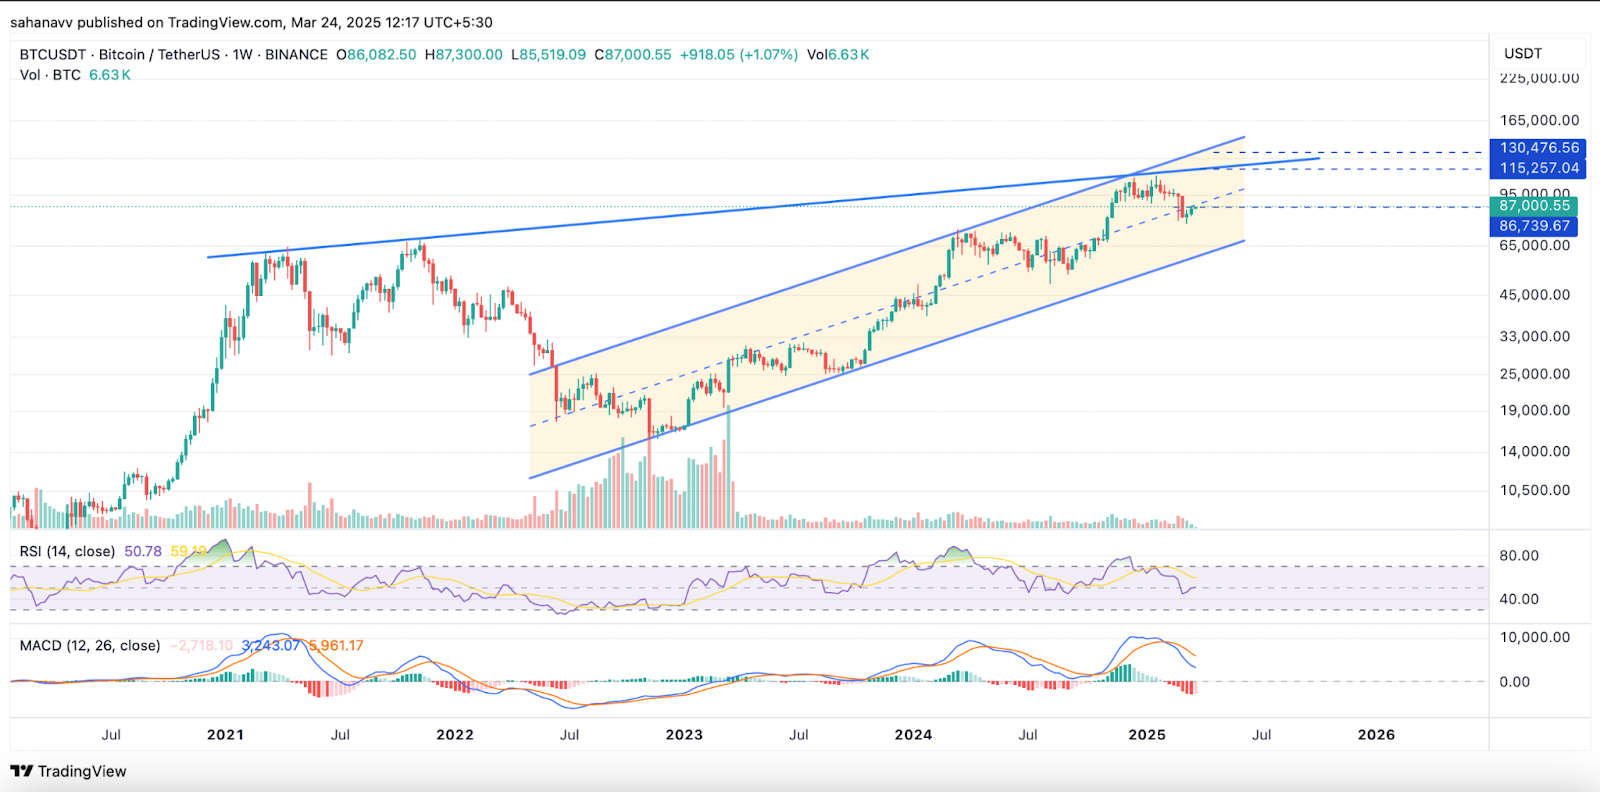Select the green 87,000.55 current price tag
Viewport: 1600px width, 792px height.
click(x=1534, y=206)
